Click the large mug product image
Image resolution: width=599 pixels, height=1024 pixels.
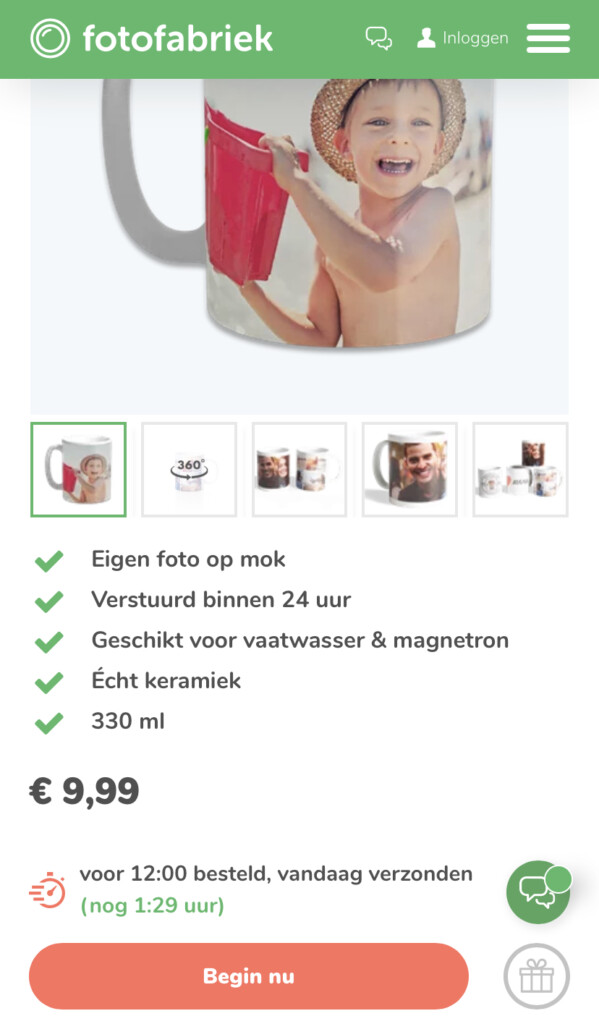click(299, 246)
